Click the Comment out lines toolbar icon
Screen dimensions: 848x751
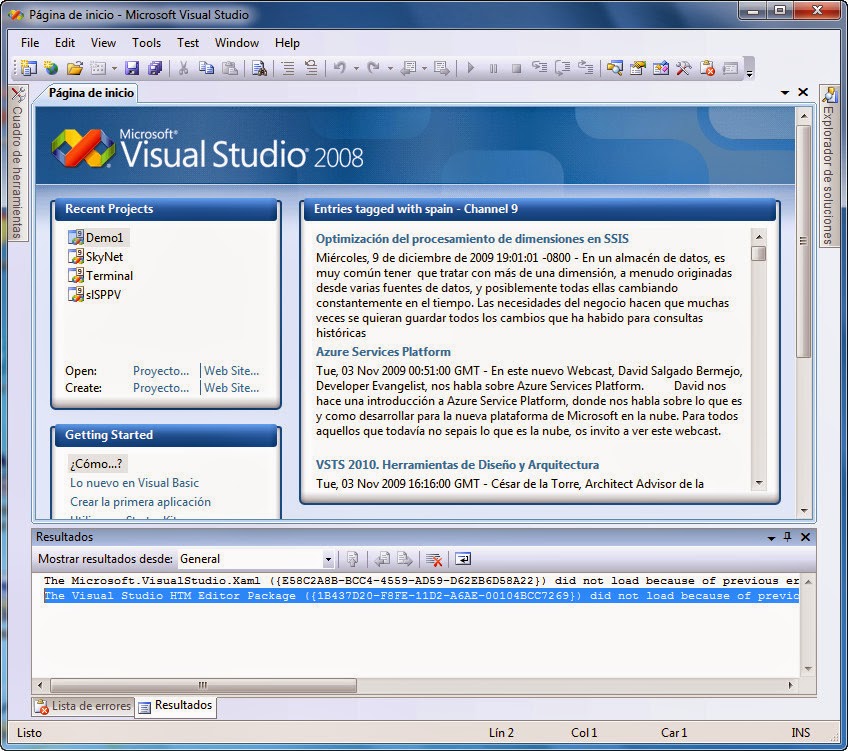(x=288, y=68)
